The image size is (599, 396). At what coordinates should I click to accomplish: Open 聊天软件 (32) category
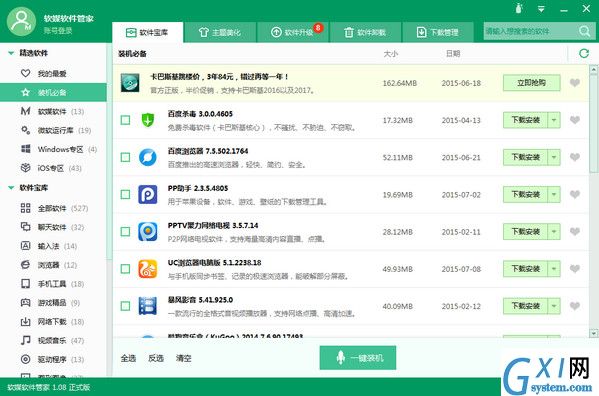click(x=52, y=227)
